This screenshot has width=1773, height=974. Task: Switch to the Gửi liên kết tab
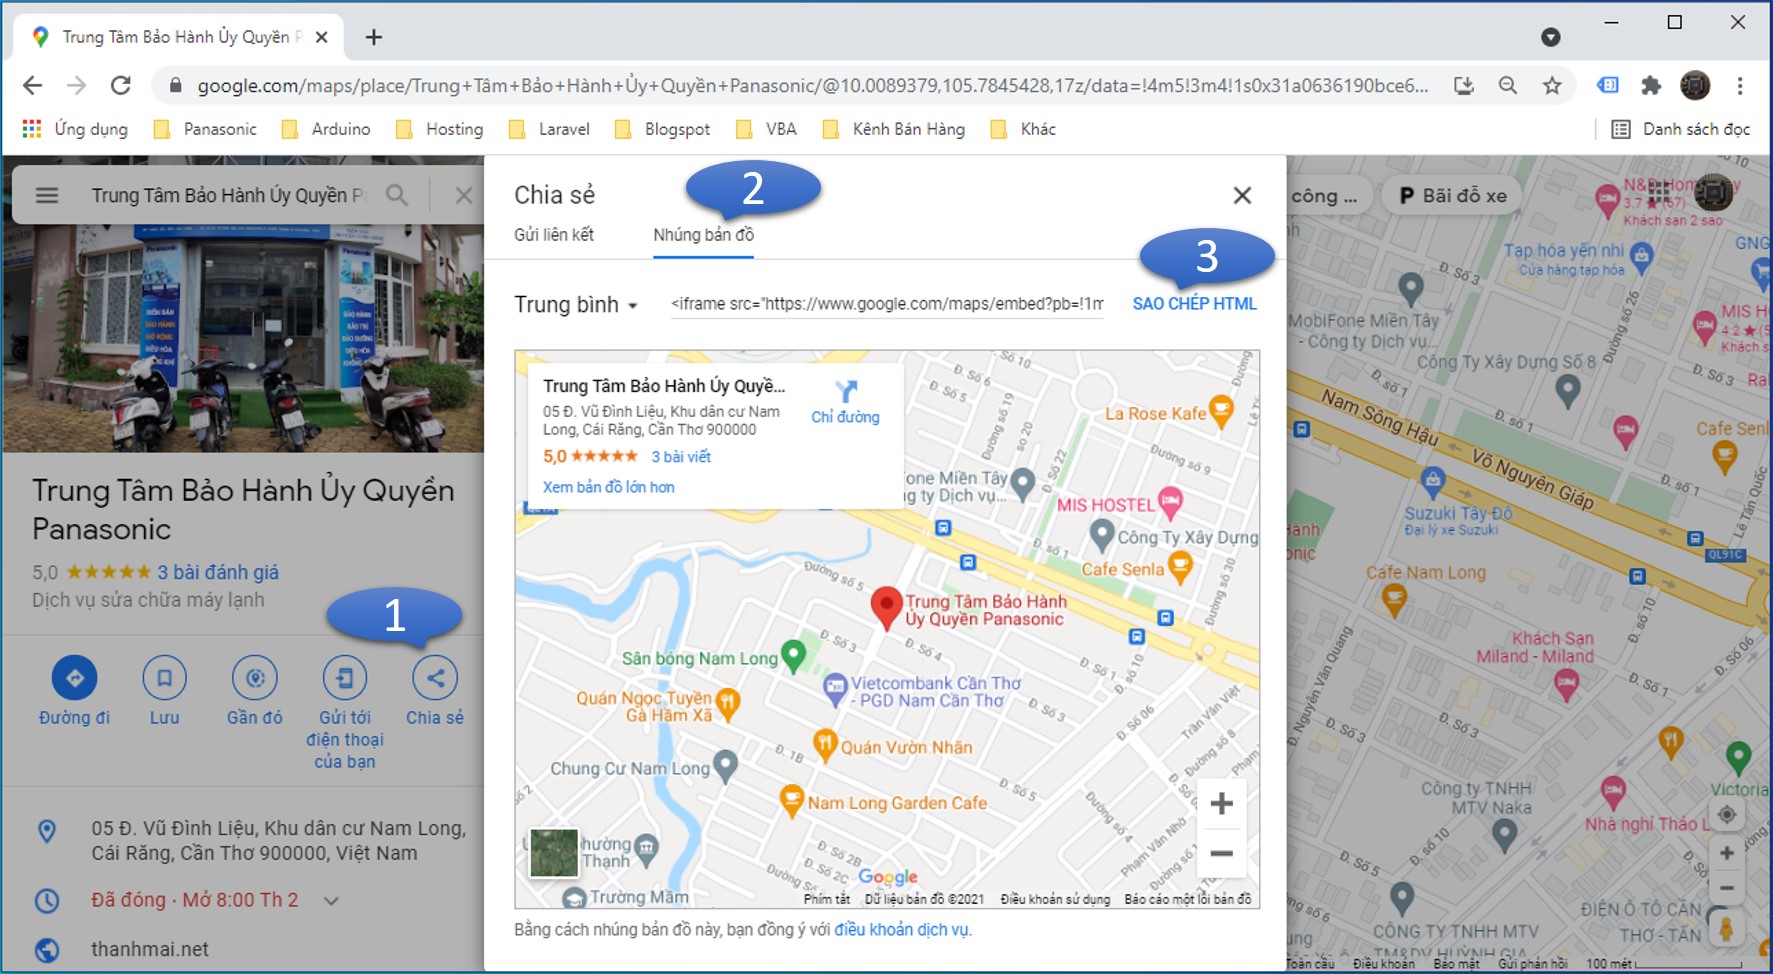click(x=554, y=235)
